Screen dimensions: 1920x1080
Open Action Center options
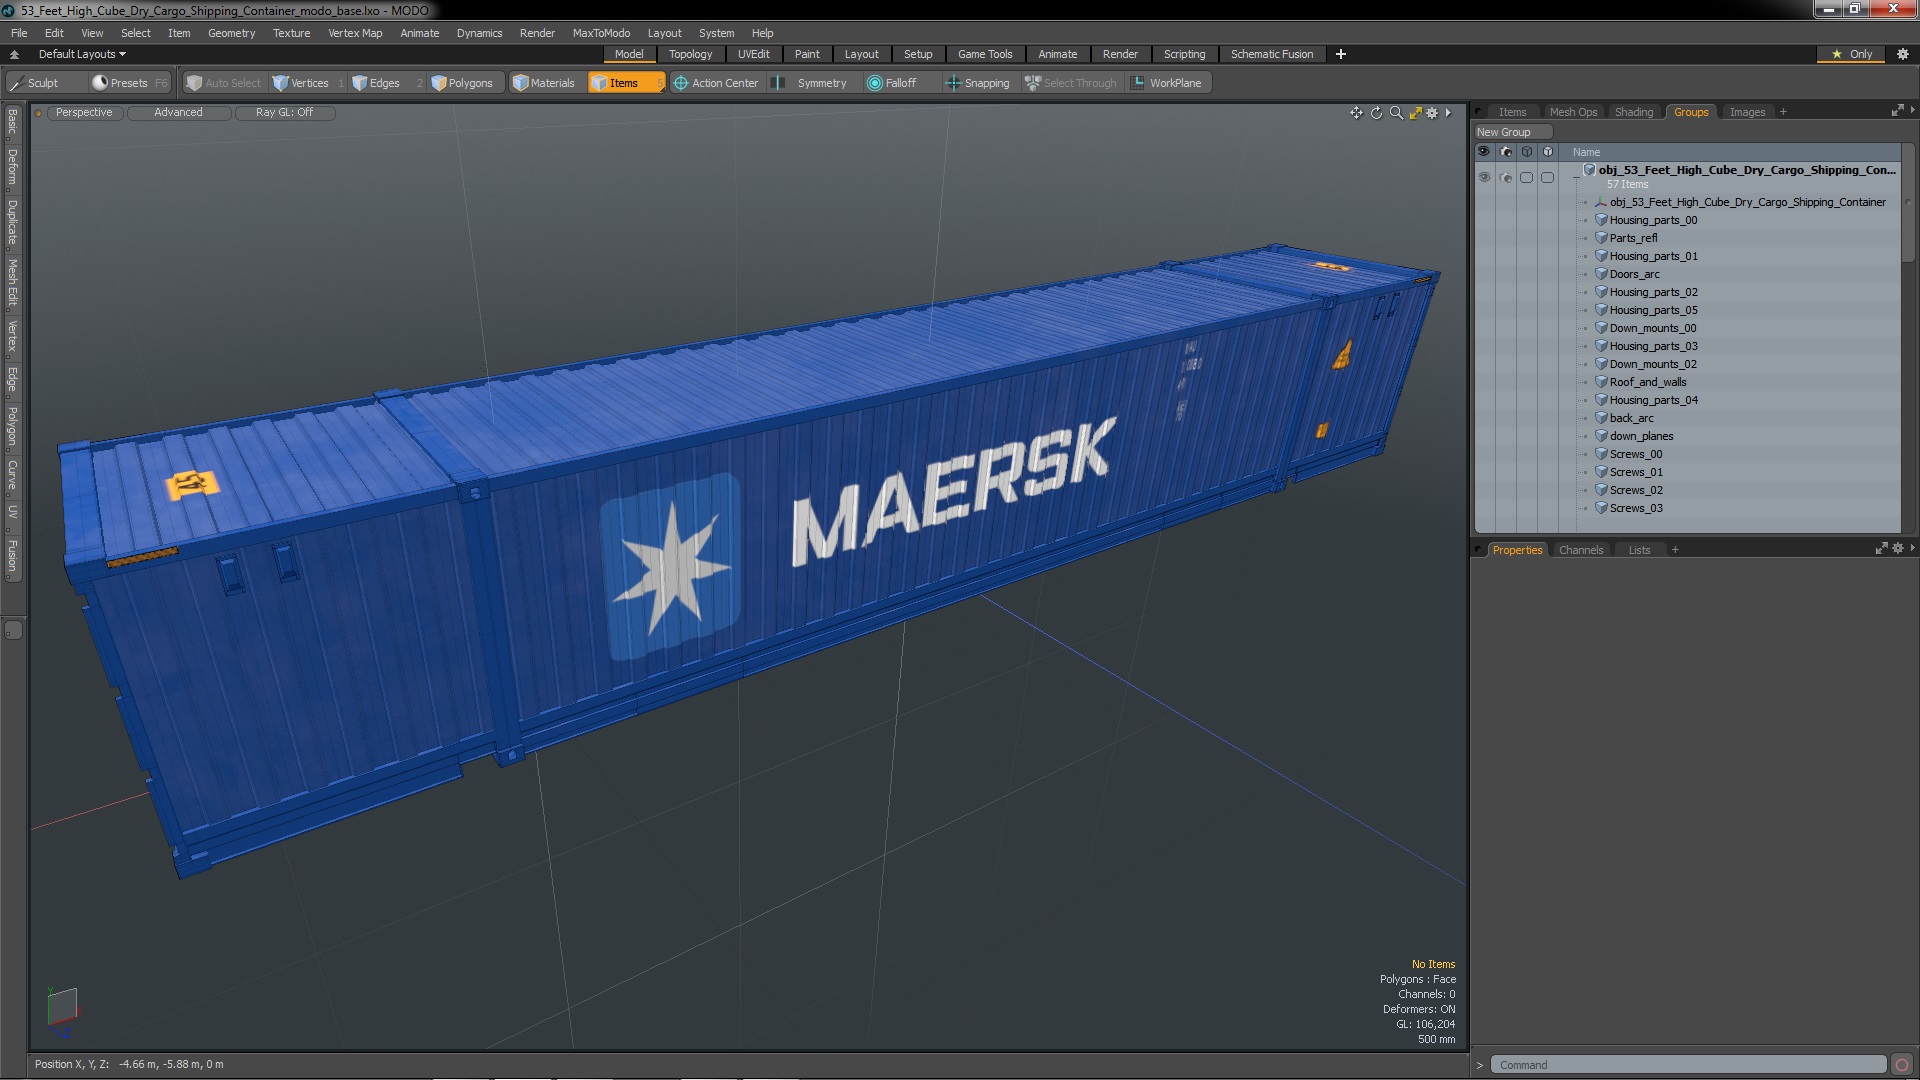click(716, 83)
